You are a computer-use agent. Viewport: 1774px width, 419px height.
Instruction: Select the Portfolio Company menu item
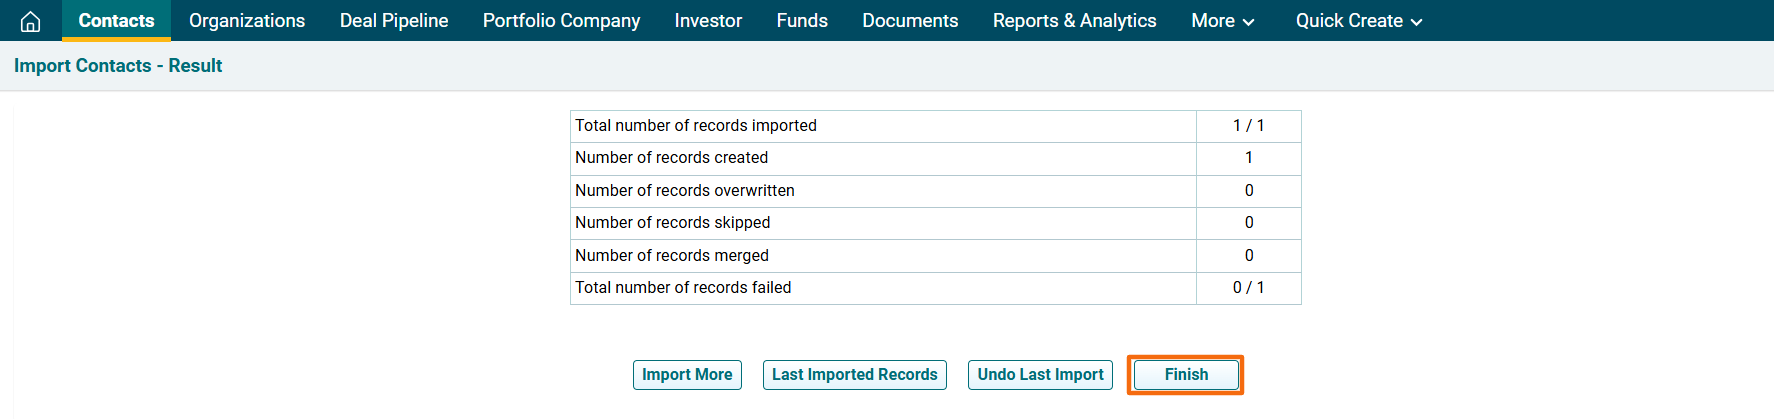[561, 21]
